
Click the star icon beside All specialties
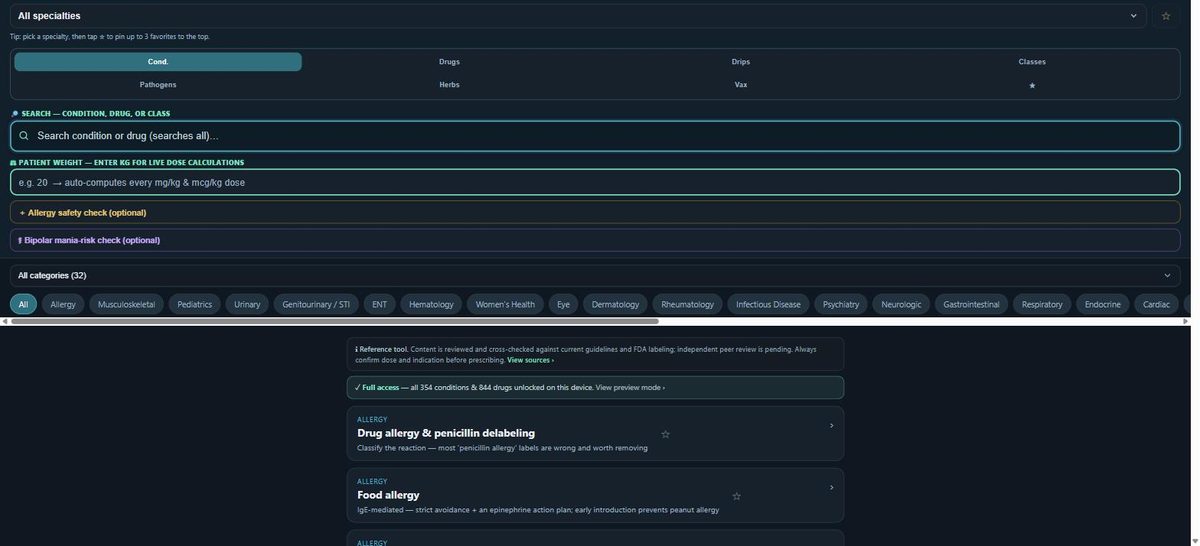click(1165, 16)
